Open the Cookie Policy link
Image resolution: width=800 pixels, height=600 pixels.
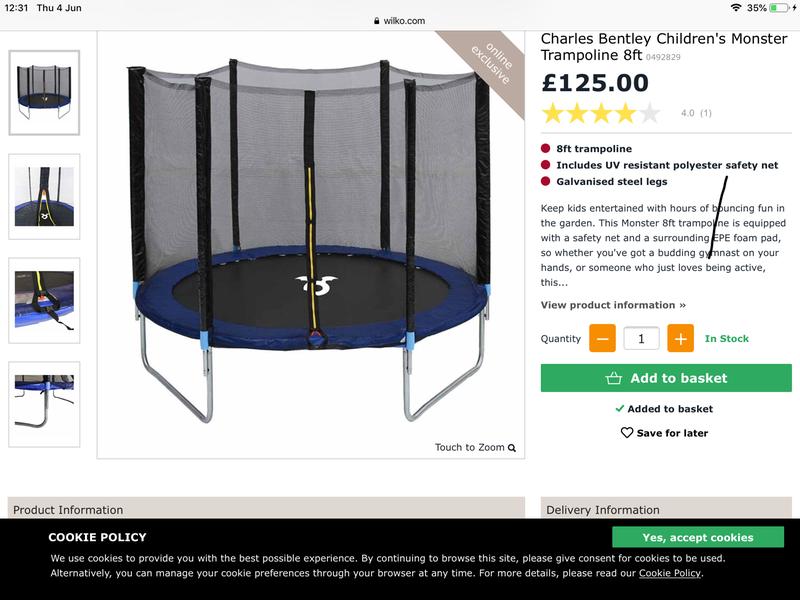(670, 573)
